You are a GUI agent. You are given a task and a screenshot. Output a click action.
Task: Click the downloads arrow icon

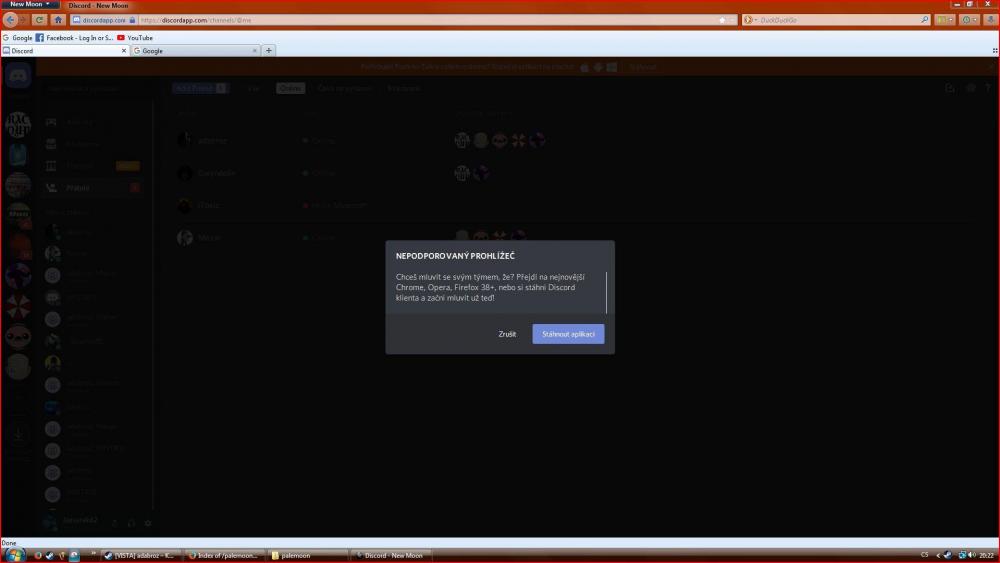coord(990,20)
